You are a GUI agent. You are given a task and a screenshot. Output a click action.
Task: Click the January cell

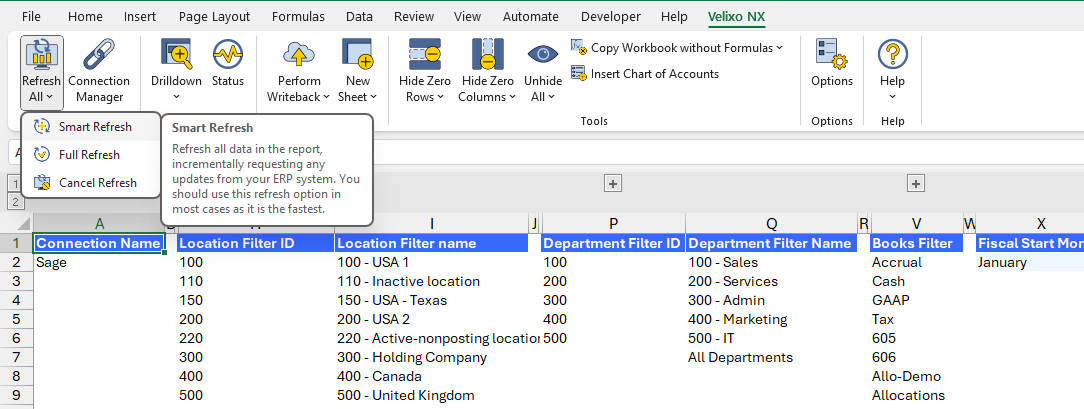click(1029, 263)
